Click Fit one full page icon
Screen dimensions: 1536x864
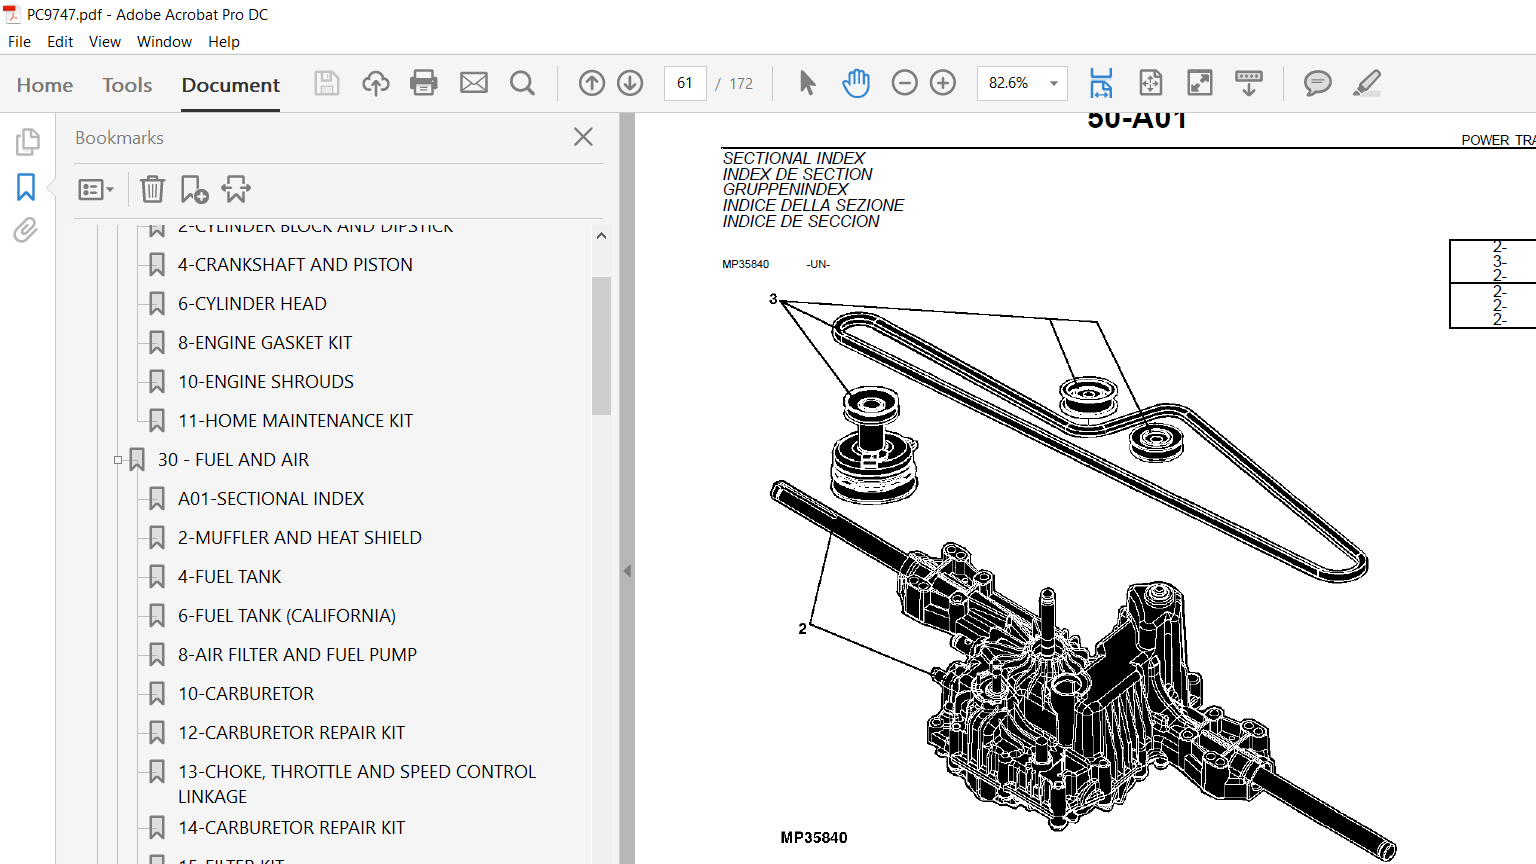click(x=1151, y=83)
